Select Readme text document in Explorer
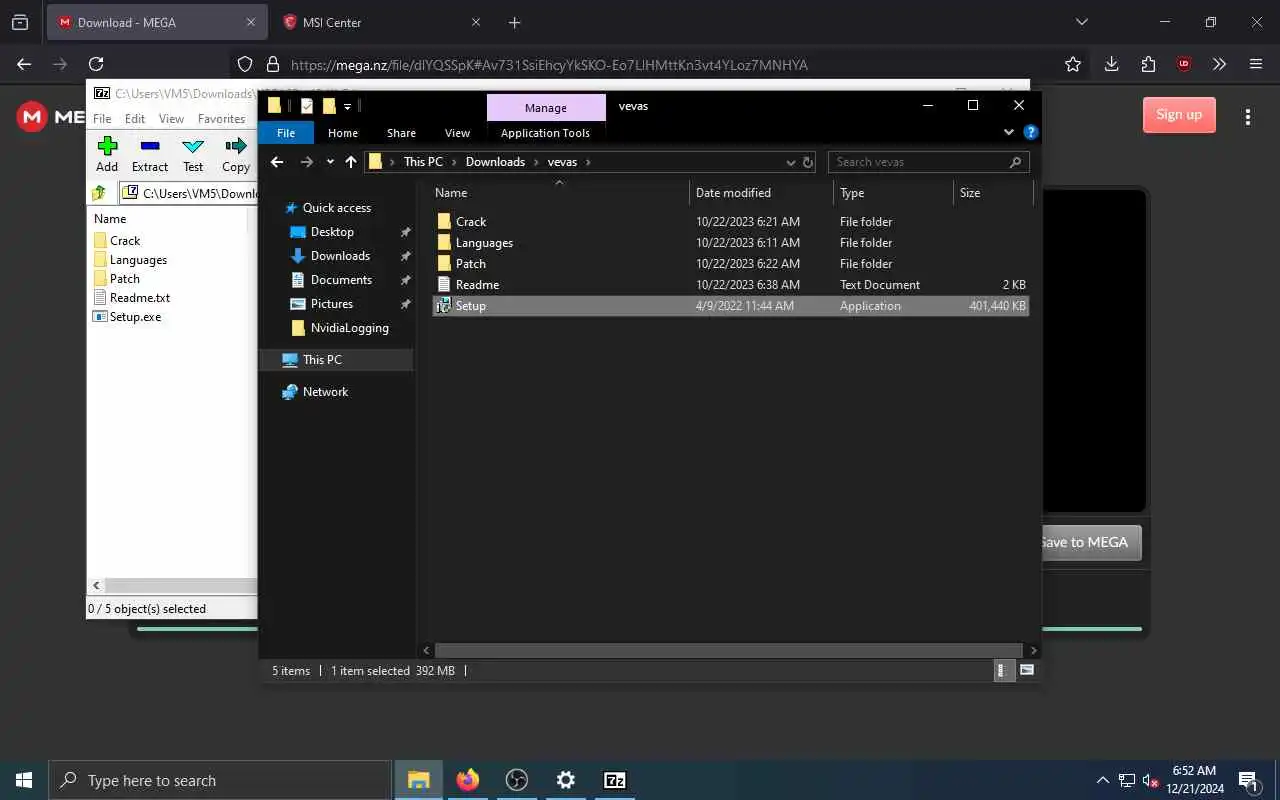The width and height of the screenshot is (1280, 800). click(477, 285)
